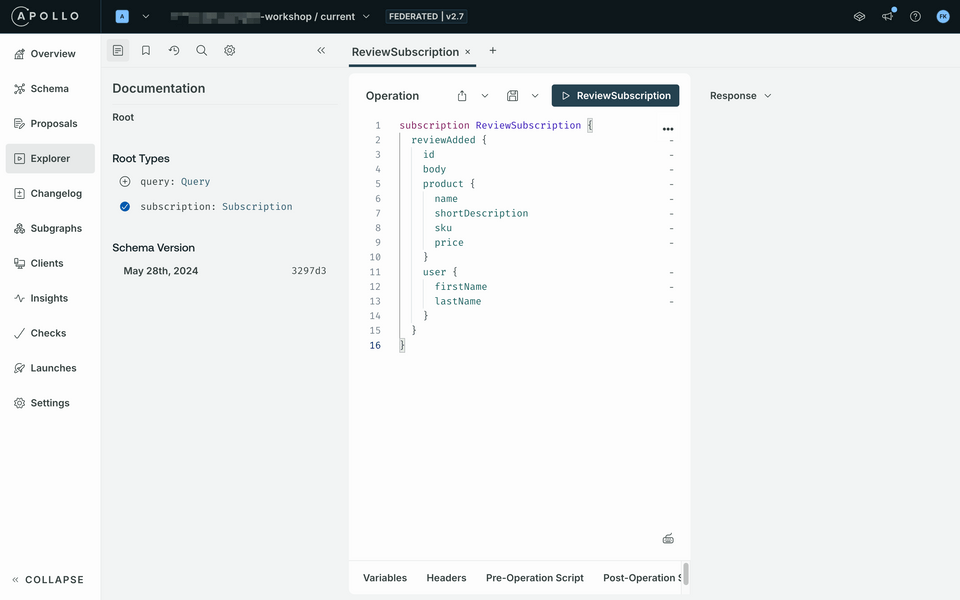Click the price field in the editor
960x600 pixels.
click(x=449, y=242)
